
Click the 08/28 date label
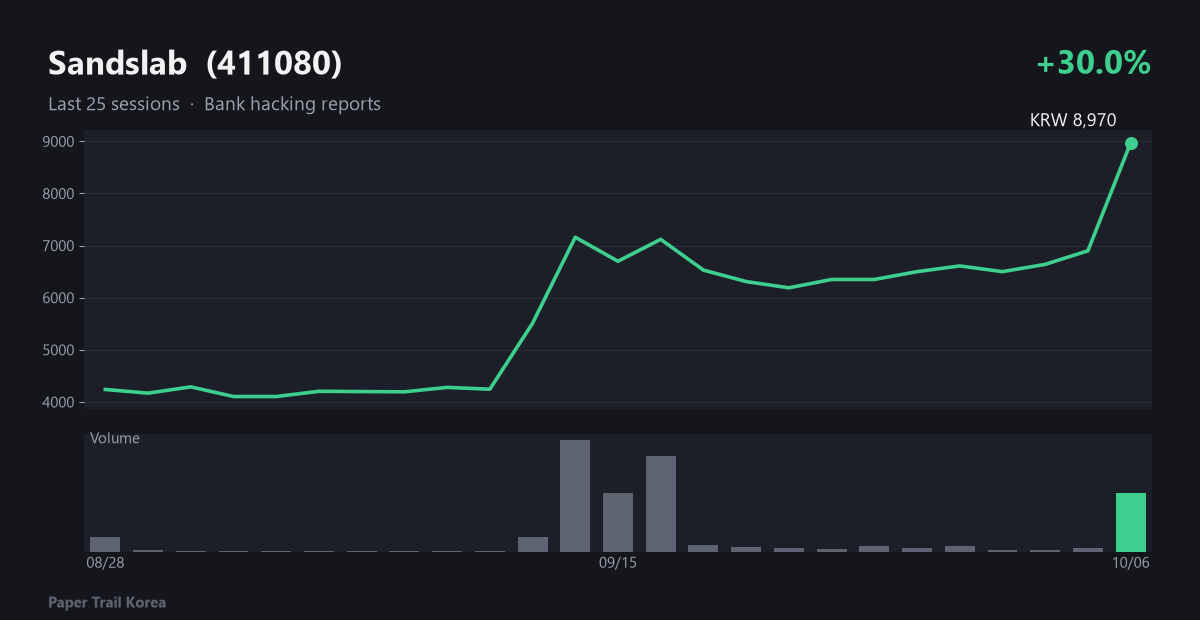tap(105, 563)
